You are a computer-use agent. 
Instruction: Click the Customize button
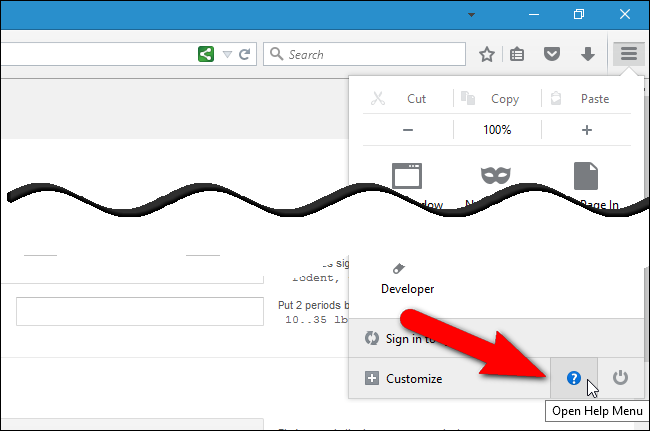coord(449,378)
